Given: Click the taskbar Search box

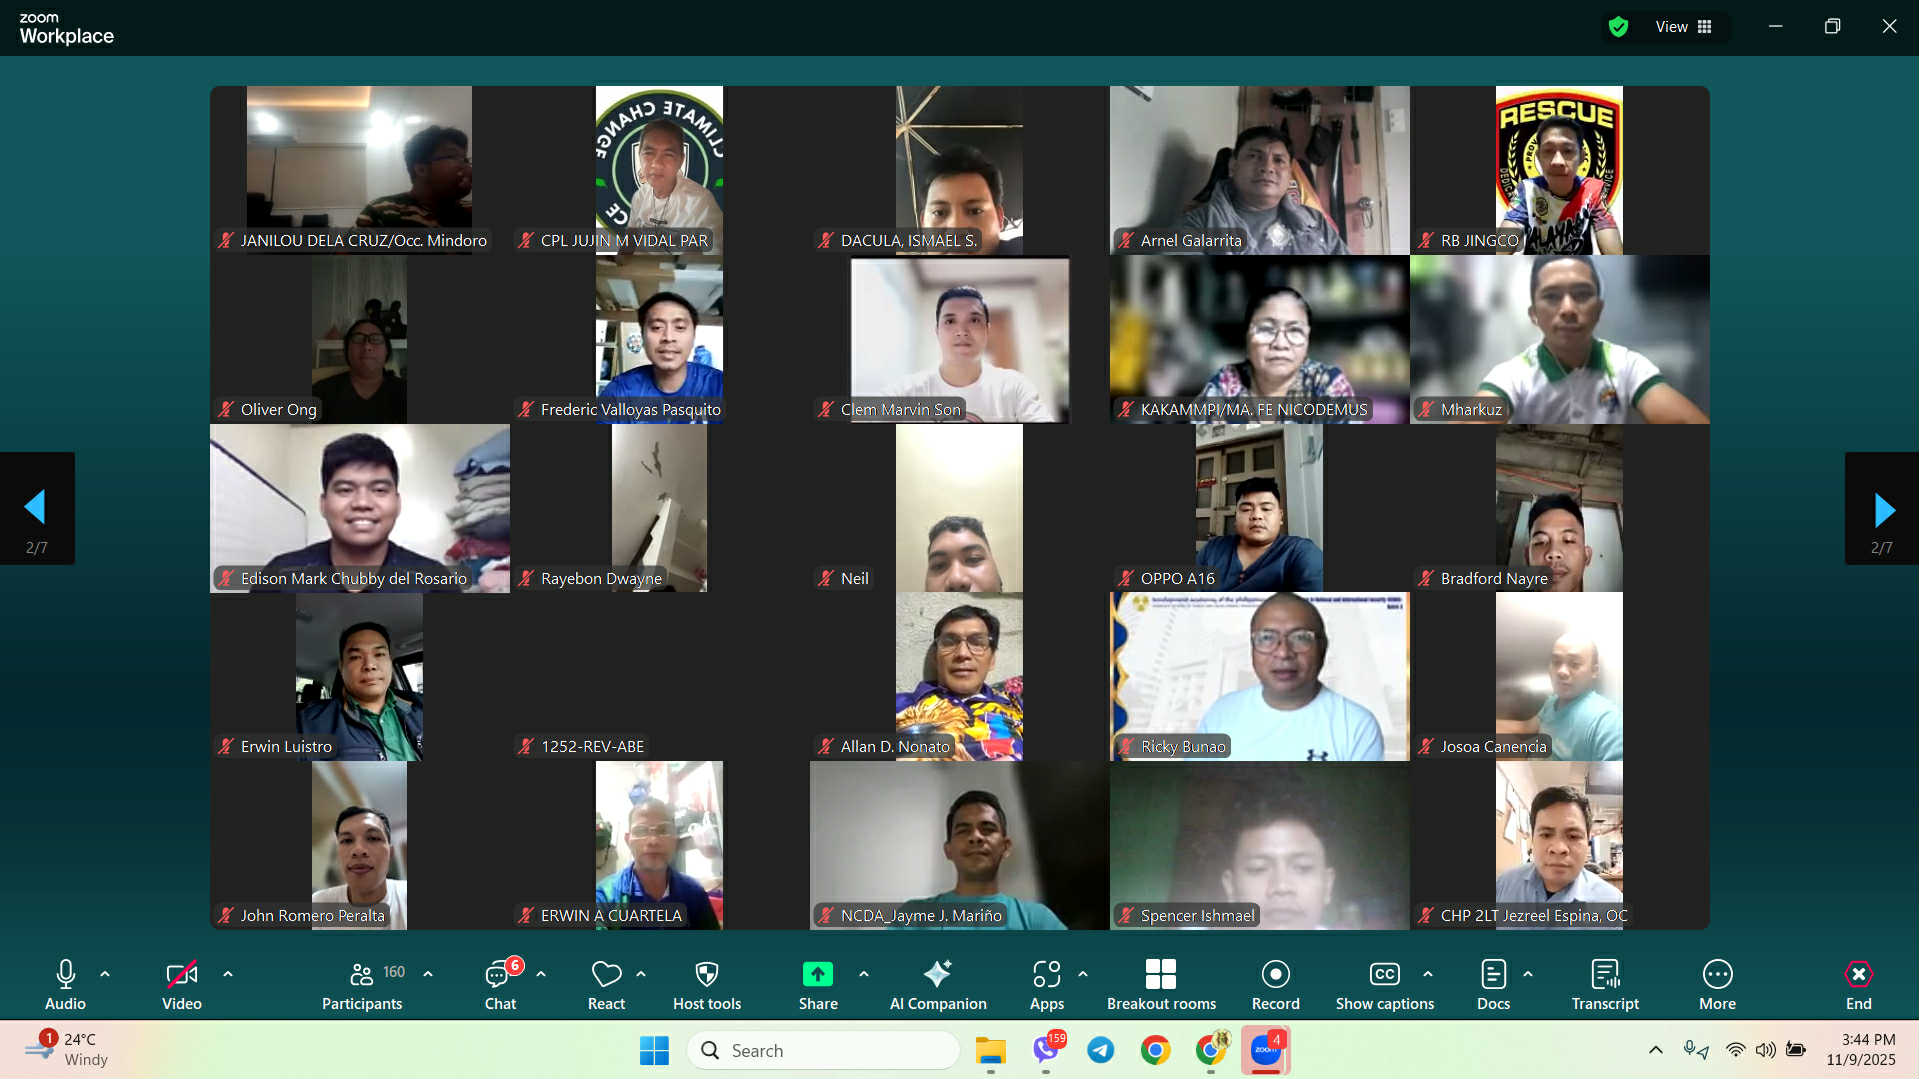Looking at the screenshot, I should [x=823, y=1050].
